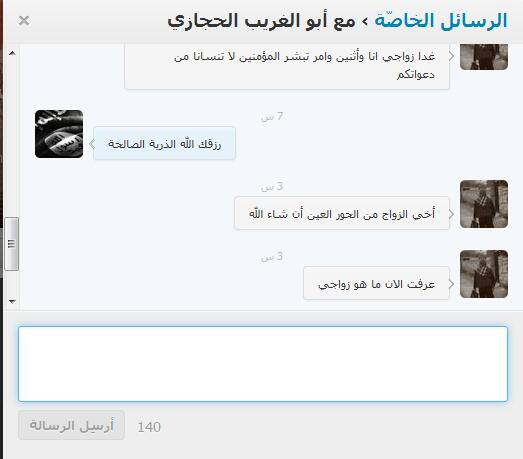
Task: Select the message starting with غدا زواجي
Action: click(287, 66)
